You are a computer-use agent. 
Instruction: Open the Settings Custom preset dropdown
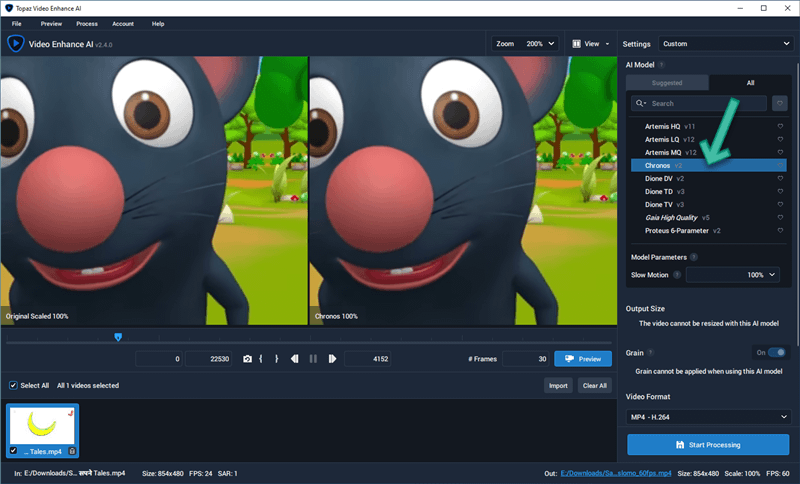point(726,44)
